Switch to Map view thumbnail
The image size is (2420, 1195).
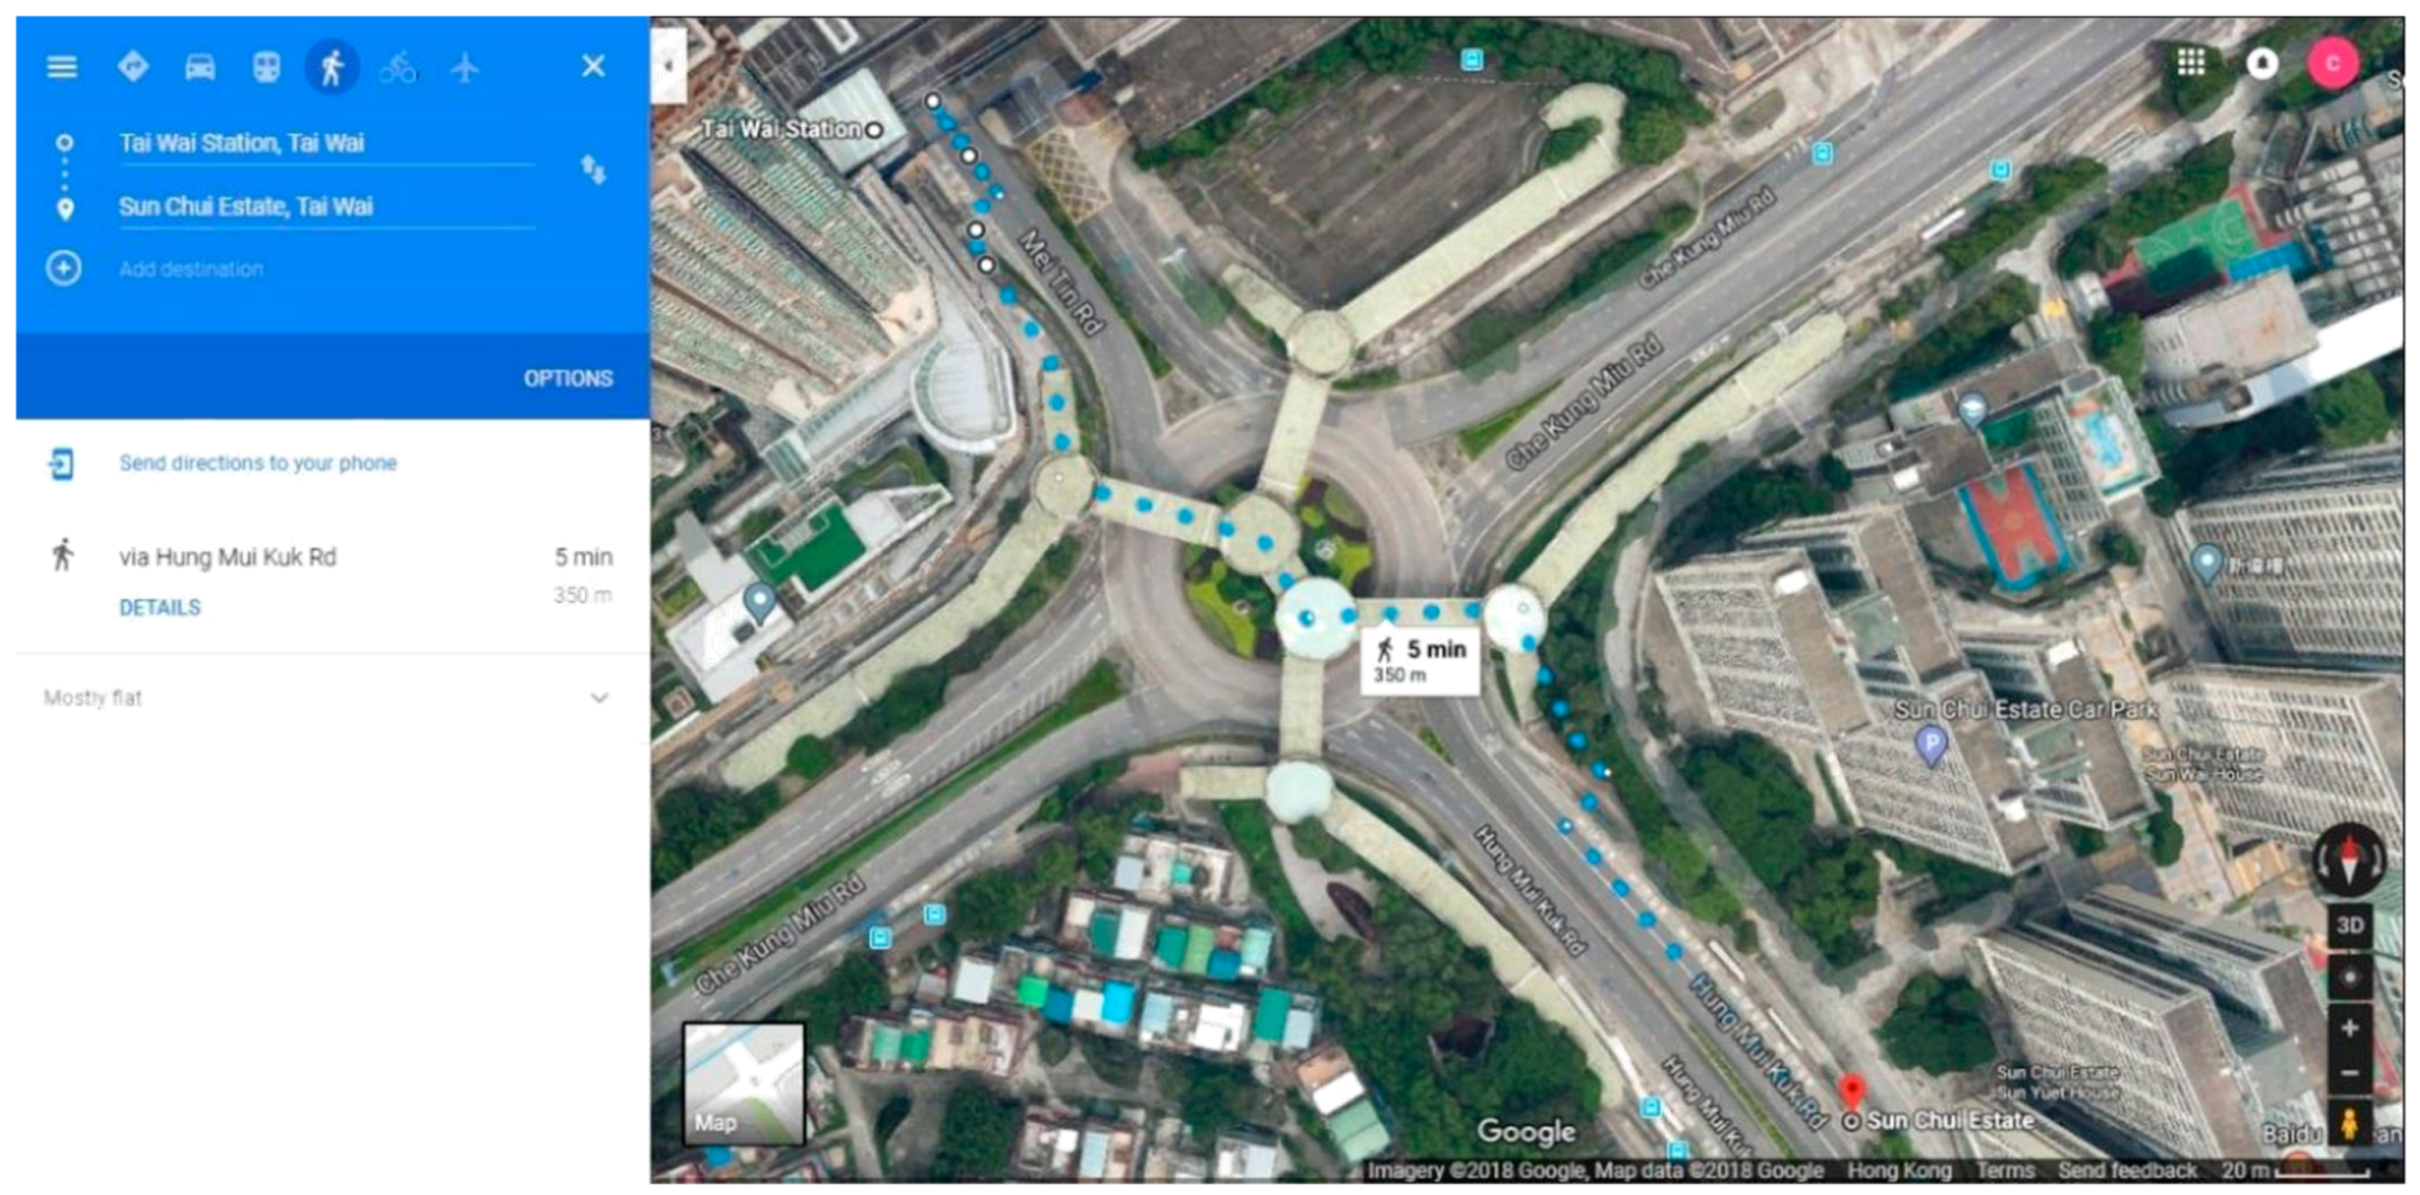pos(744,1083)
